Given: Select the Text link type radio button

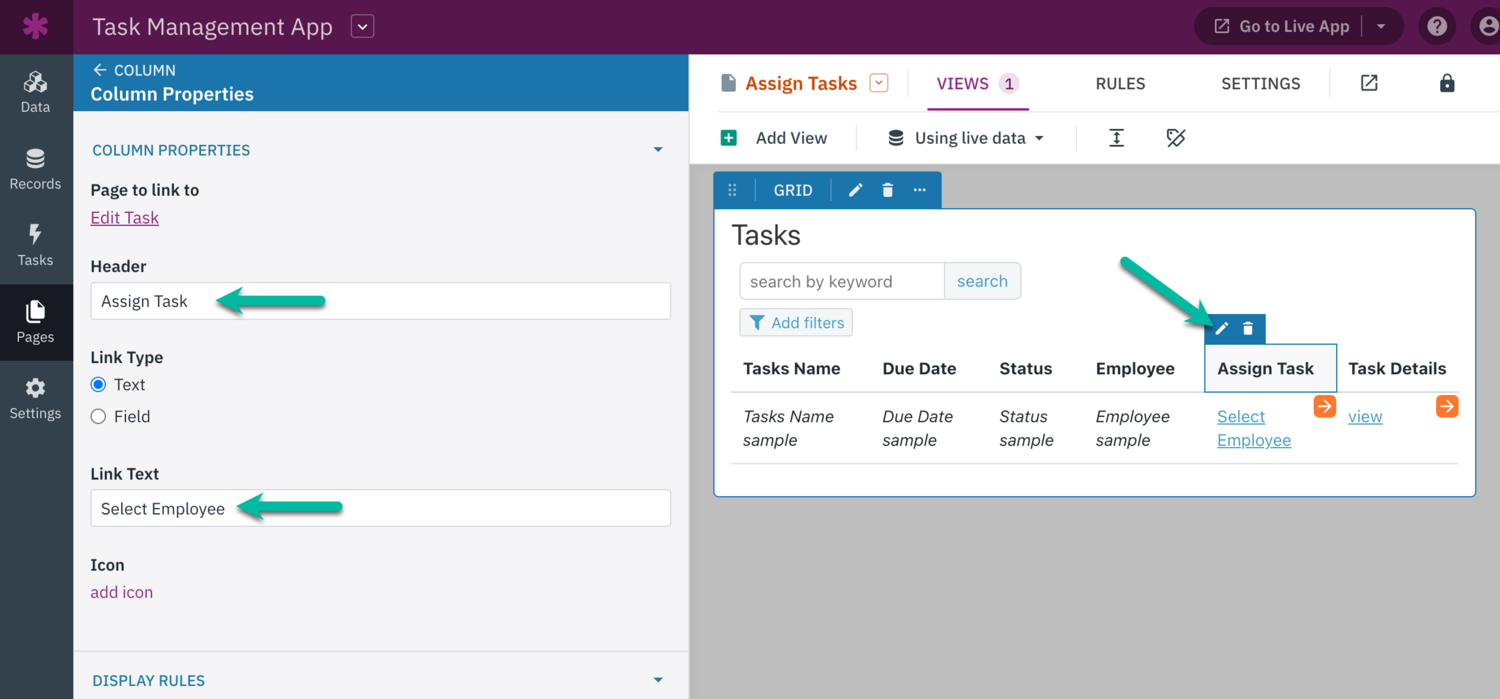Looking at the screenshot, I should tap(98, 385).
